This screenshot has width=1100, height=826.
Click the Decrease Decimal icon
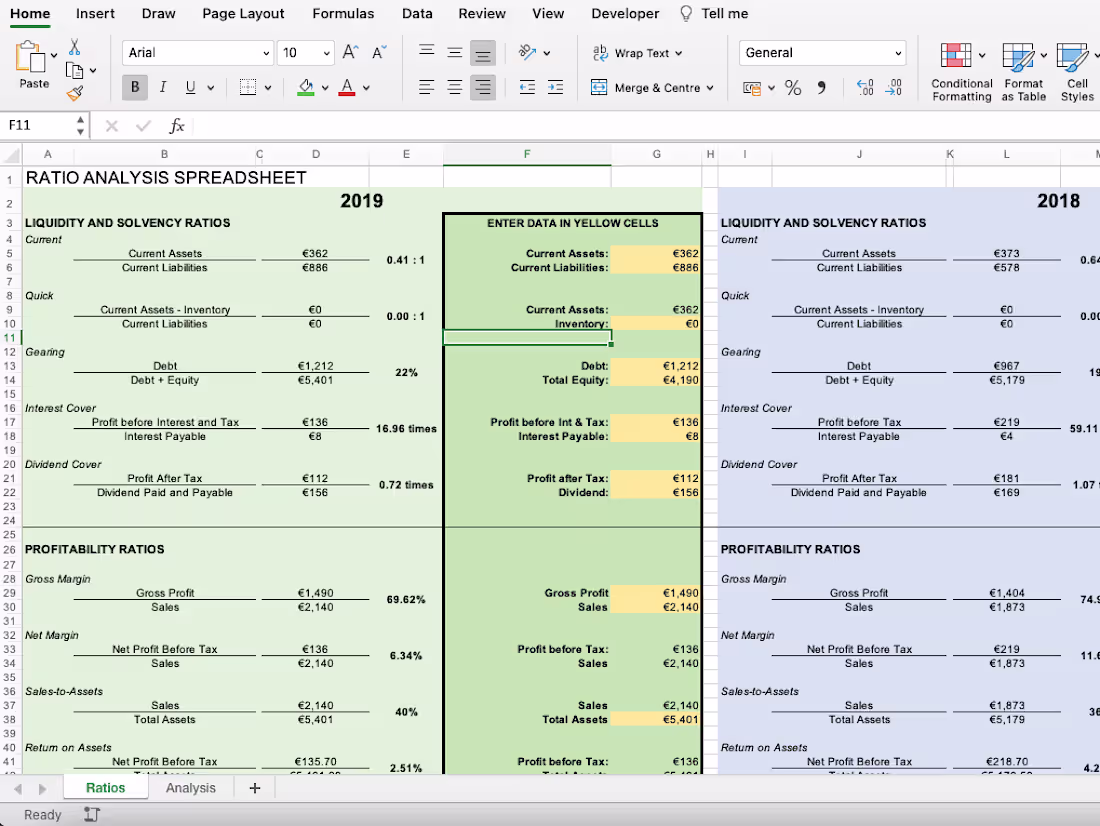coord(895,88)
